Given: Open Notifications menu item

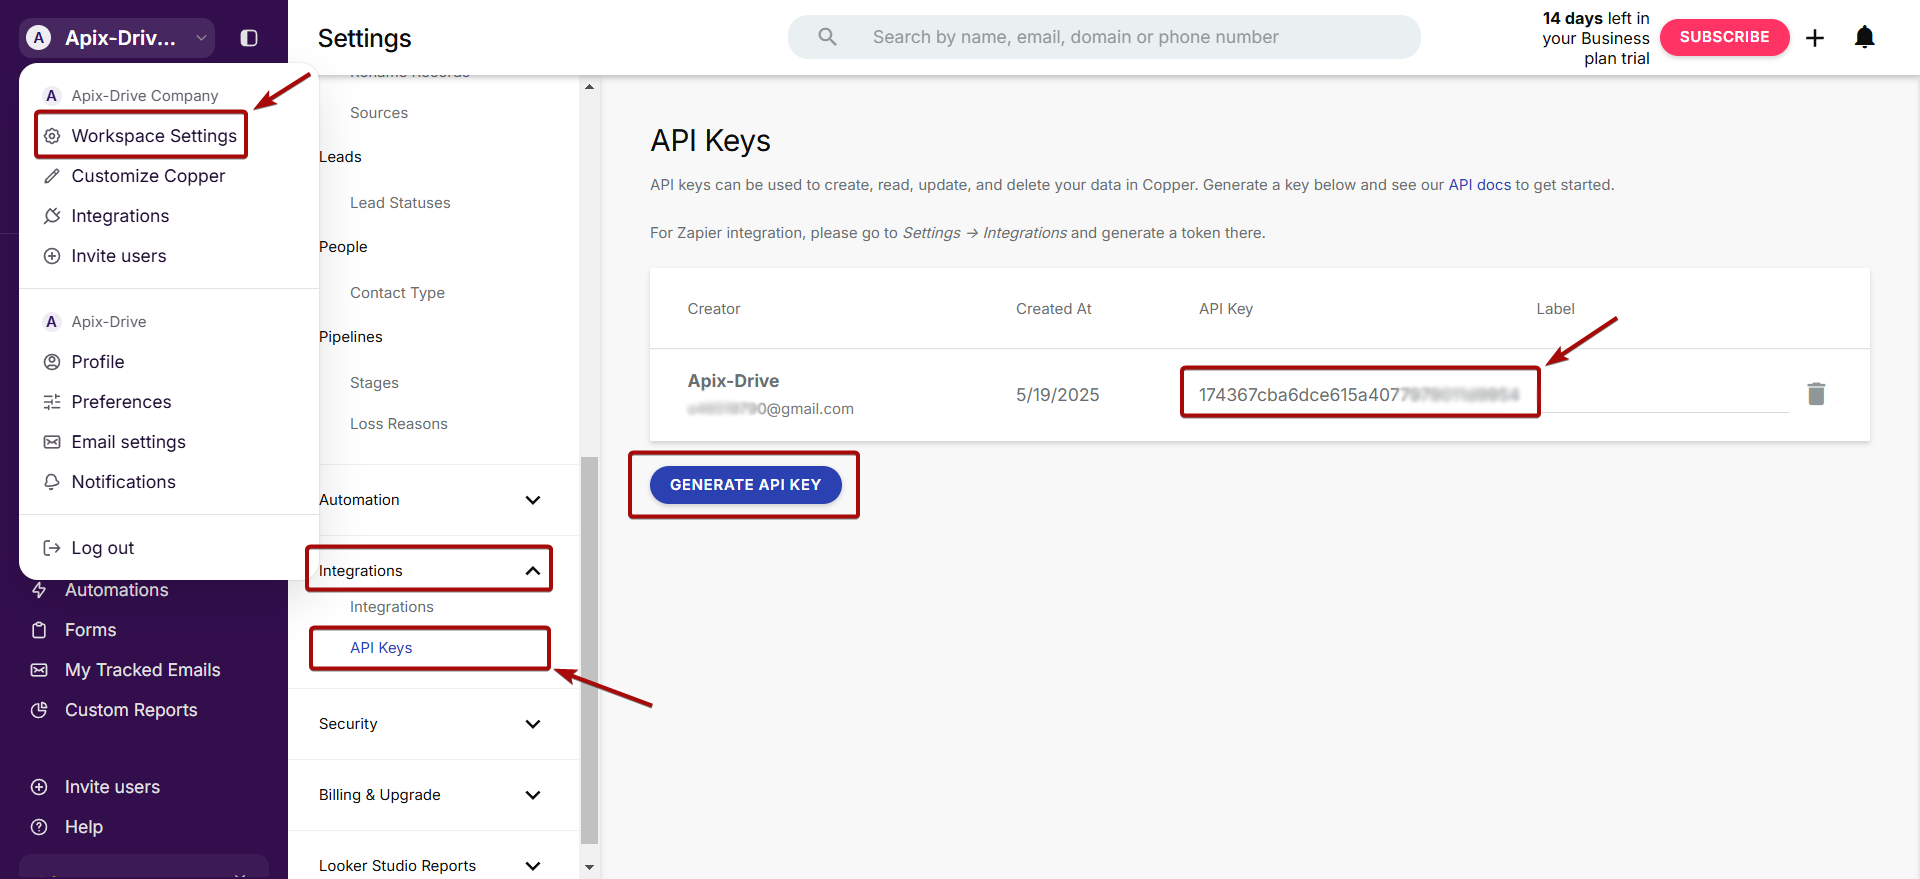Looking at the screenshot, I should [123, 482].
